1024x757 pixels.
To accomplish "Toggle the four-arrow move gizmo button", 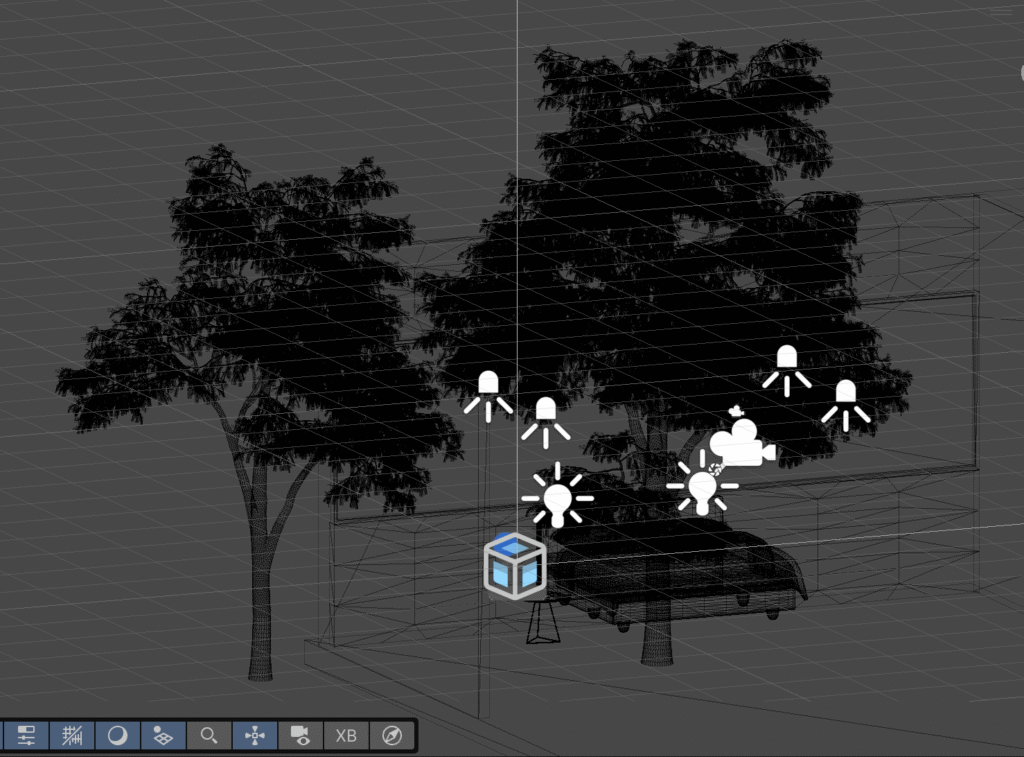I will pos(255,736).
